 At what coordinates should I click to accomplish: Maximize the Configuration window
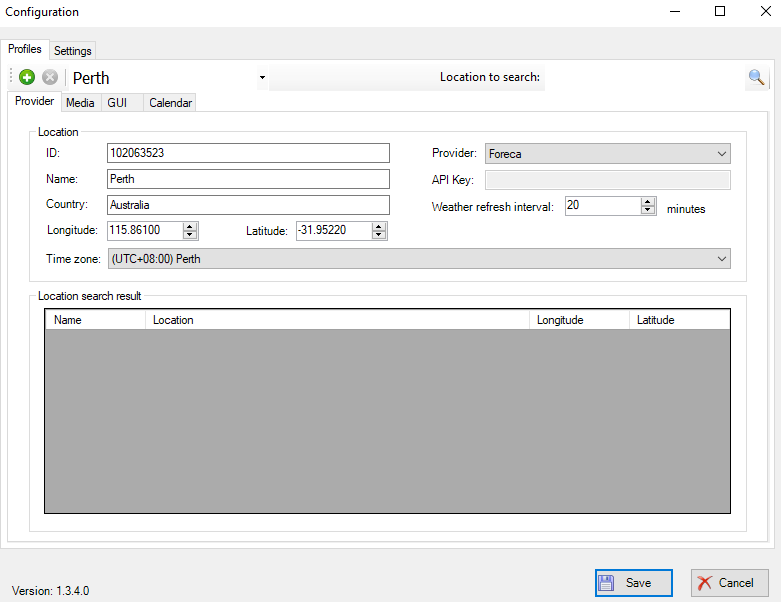coord(720,11)
